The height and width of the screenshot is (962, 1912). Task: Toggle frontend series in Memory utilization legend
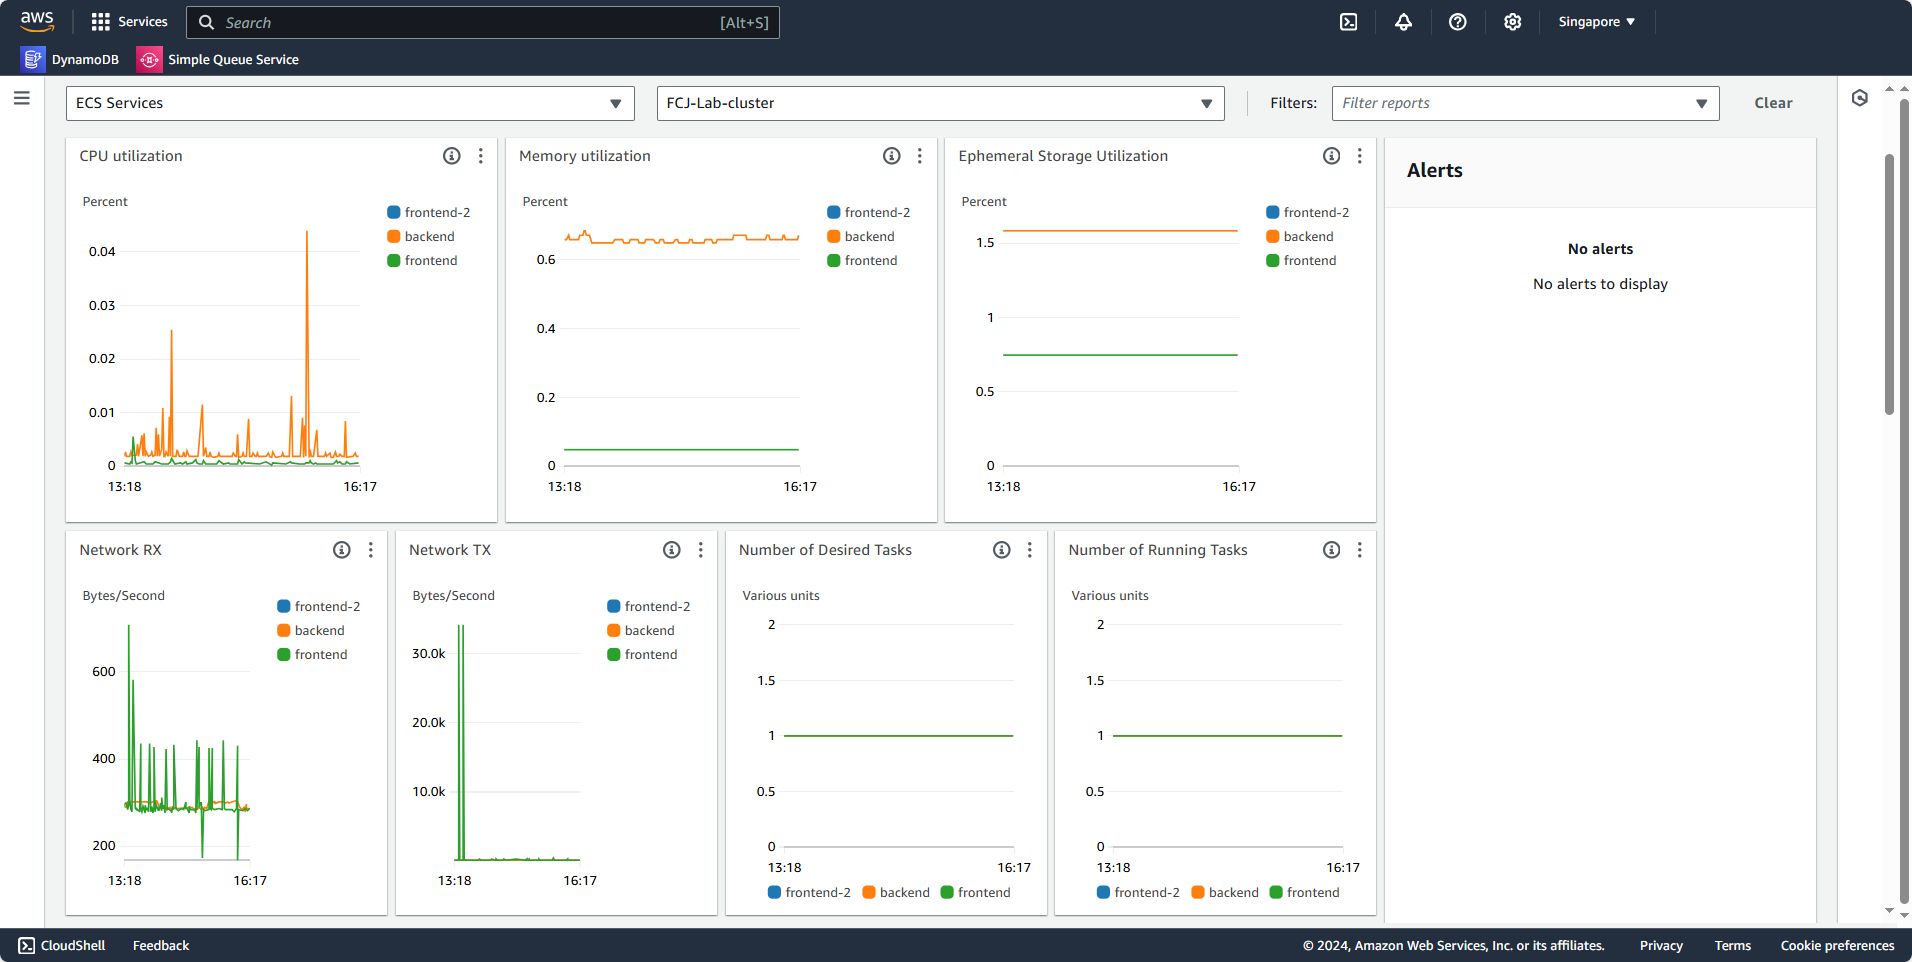pos(862,261)
